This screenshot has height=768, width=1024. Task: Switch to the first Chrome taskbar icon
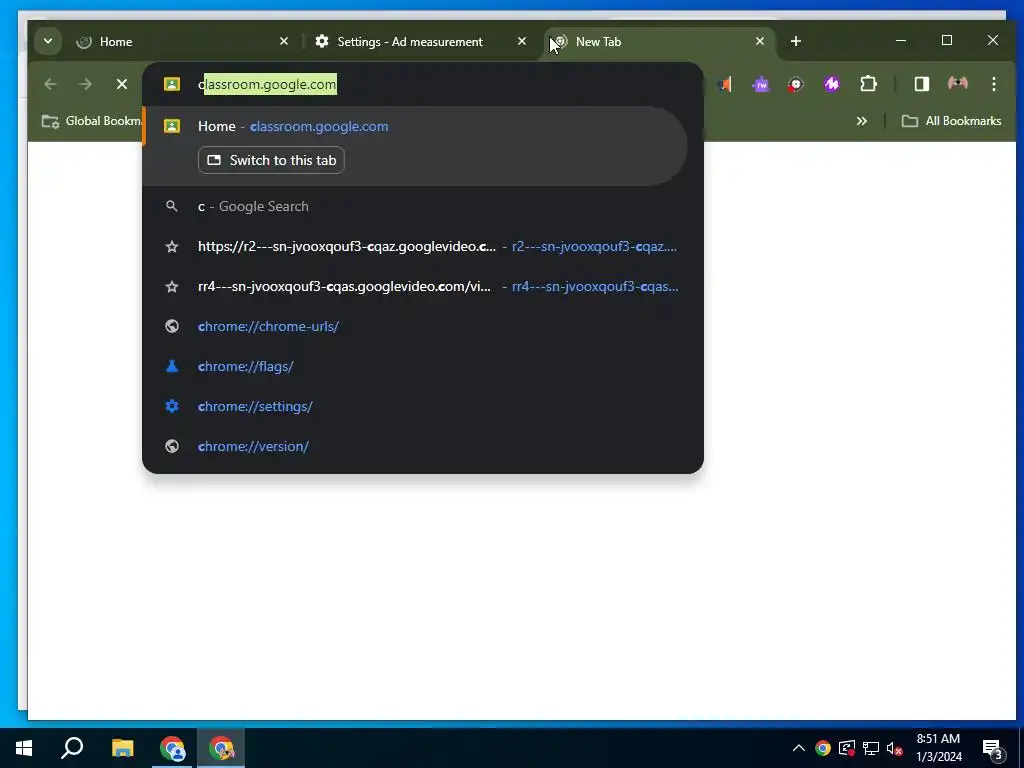(x=172, y=748)
